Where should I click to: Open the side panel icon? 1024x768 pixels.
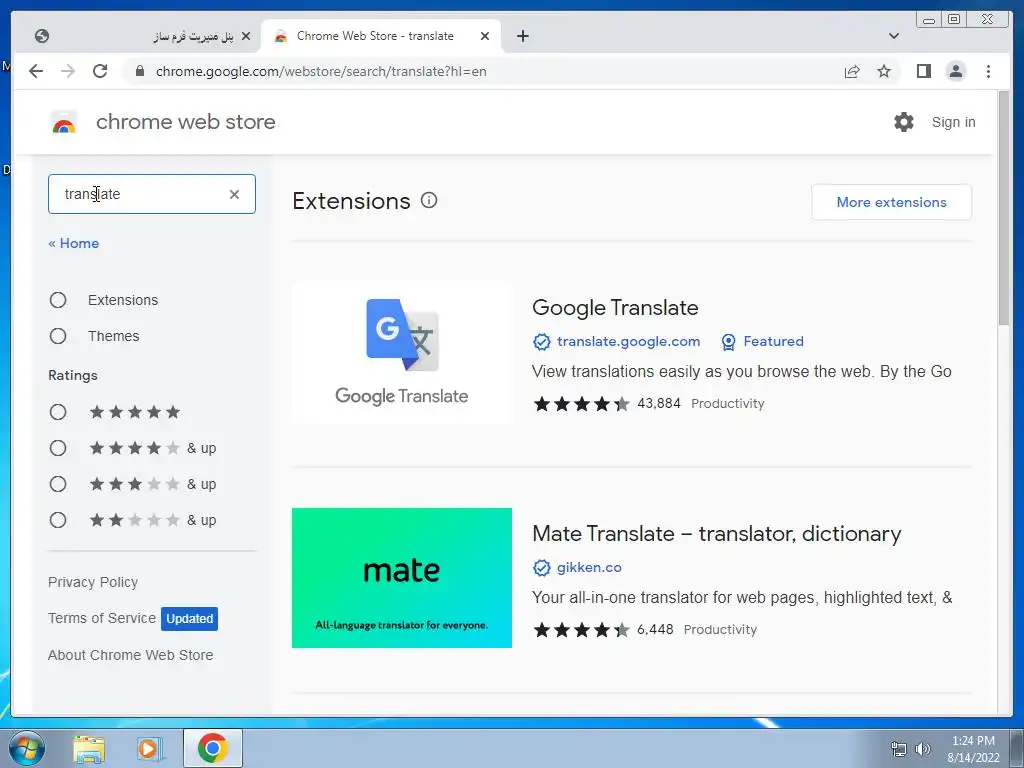pyautogui.click(x=923, y=71)
